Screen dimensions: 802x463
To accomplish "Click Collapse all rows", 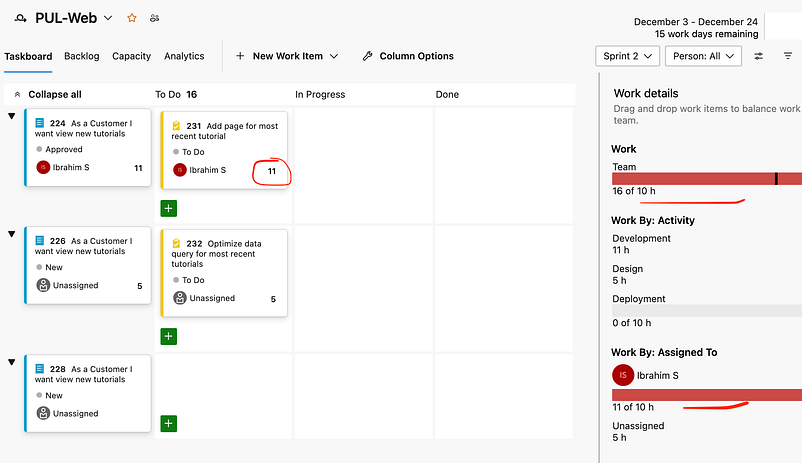I will [x=48, y=94].
